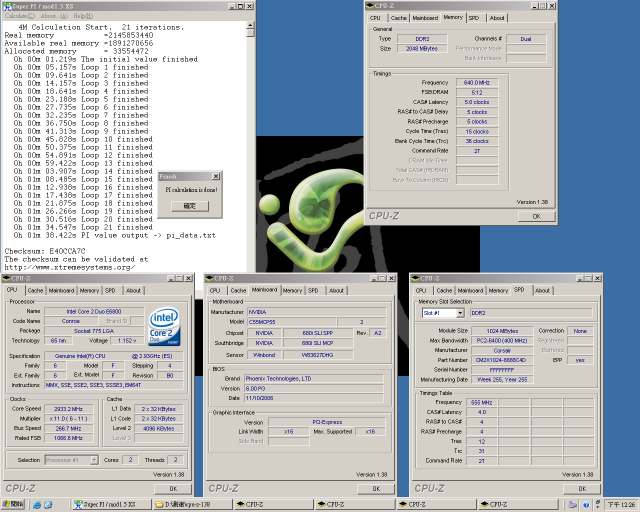
Task: Open Memory tab in bottom-left CPU-Z window
Action: (89, 290)
